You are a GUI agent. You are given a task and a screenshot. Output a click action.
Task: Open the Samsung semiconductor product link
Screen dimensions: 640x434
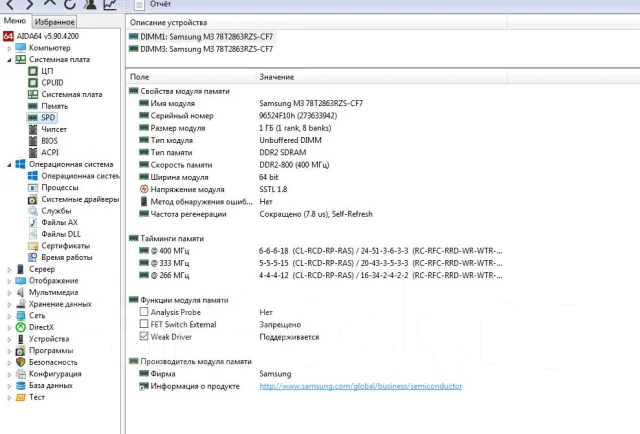pyautogui.click(x=361, y=386)
